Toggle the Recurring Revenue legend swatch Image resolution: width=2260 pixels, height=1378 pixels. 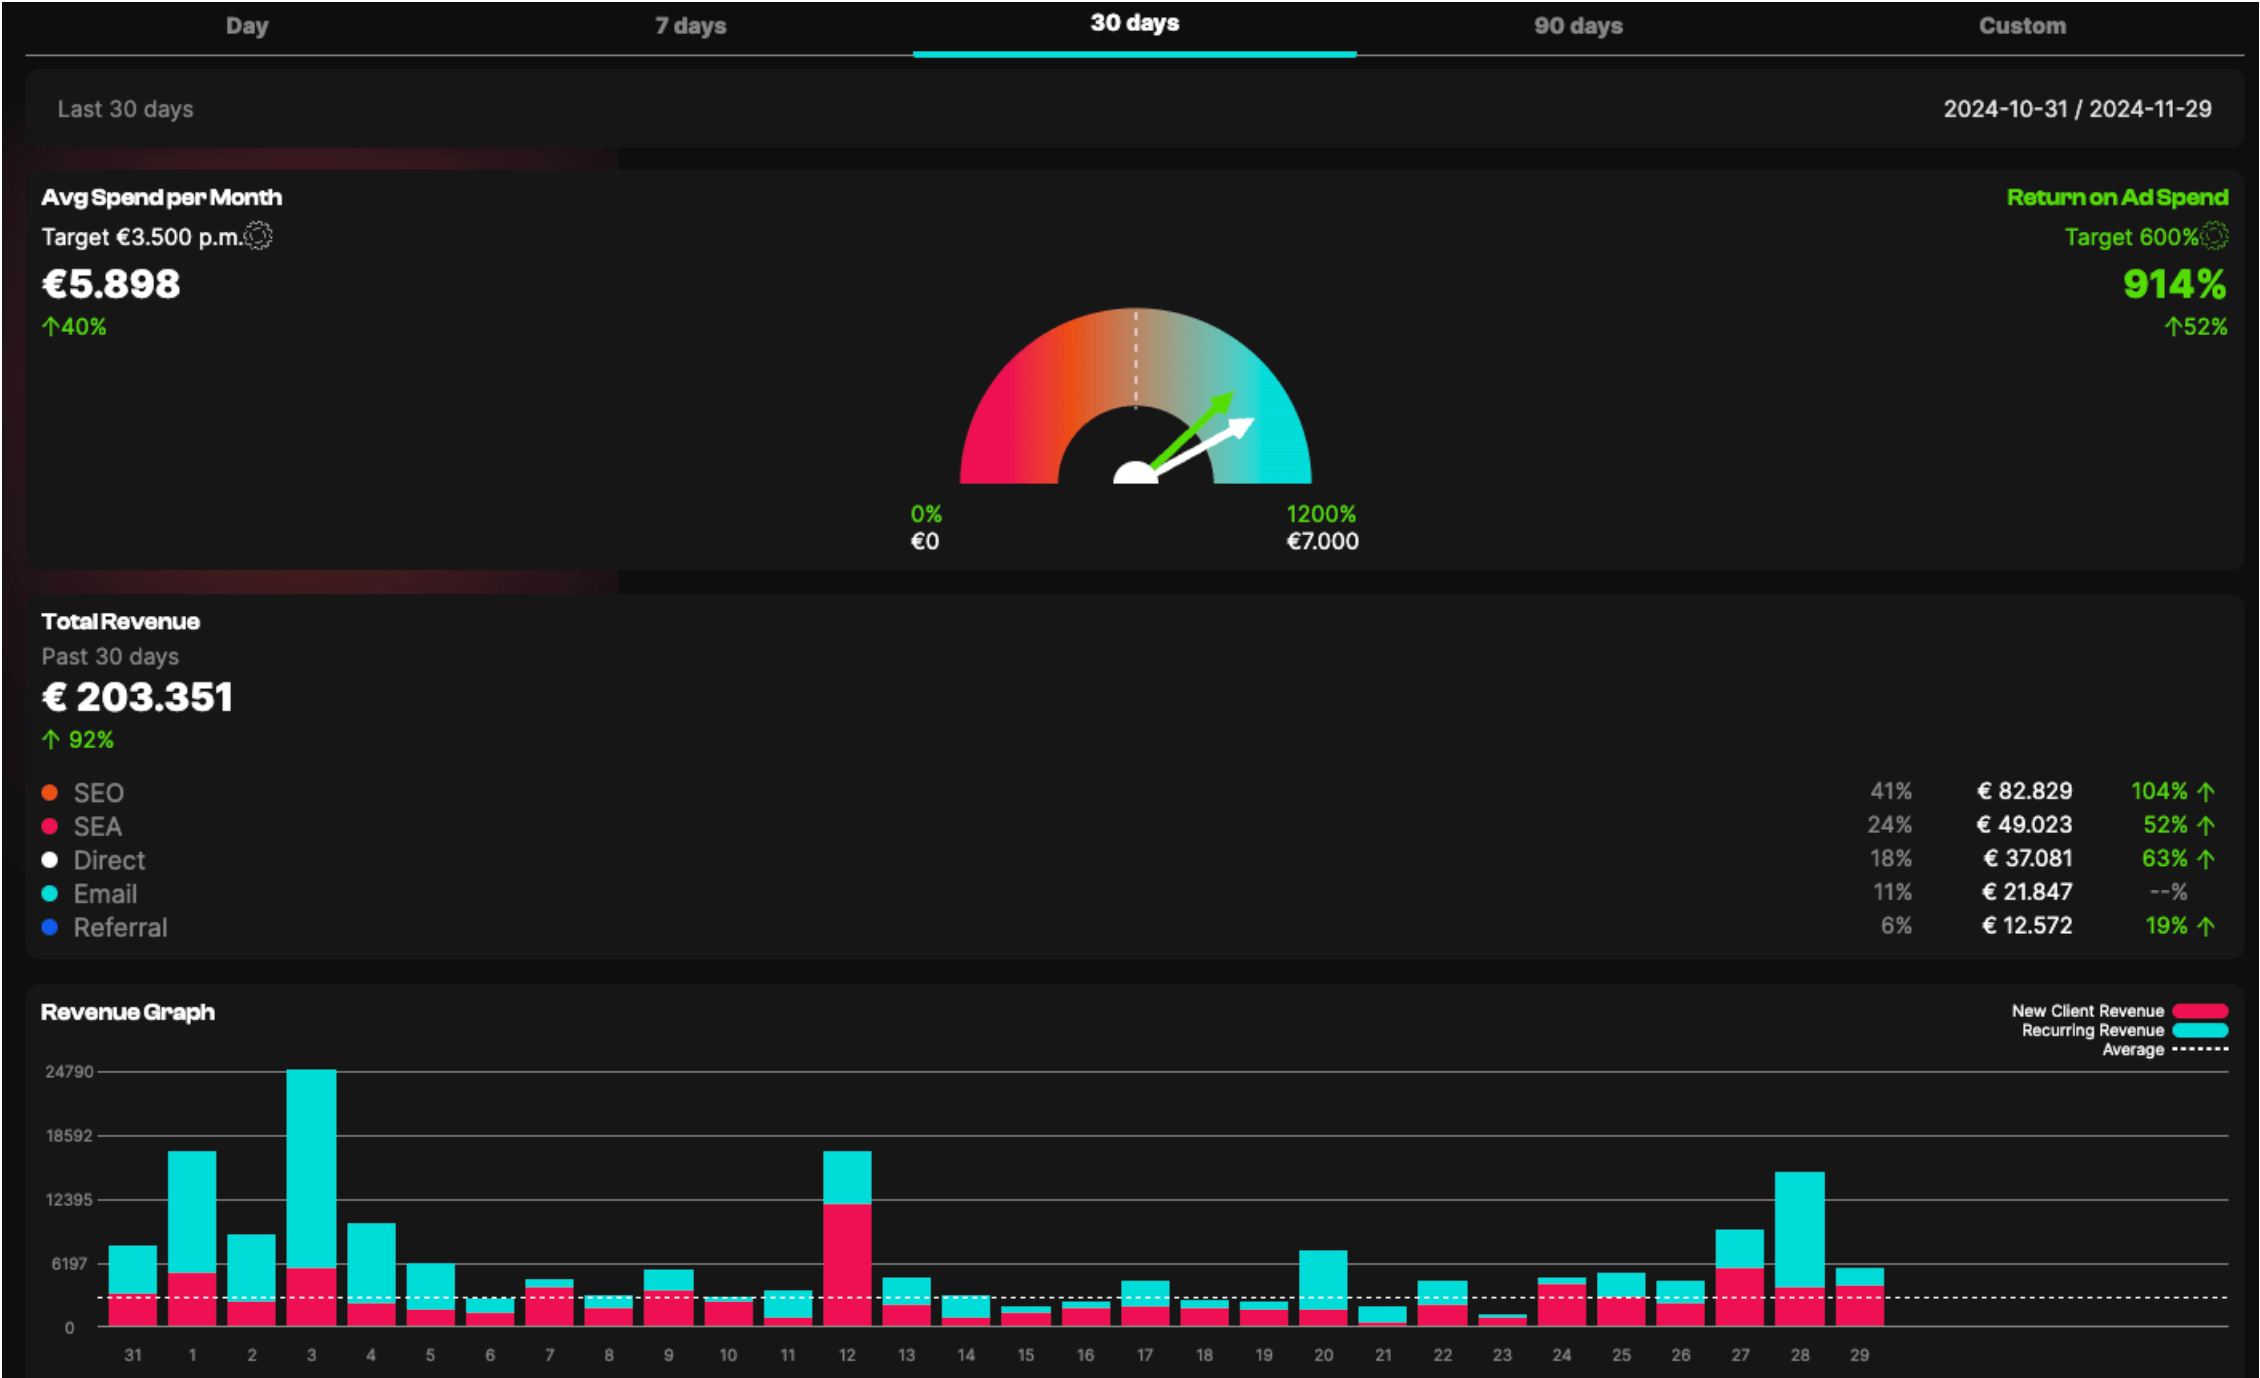(x=2200, y=1030)
